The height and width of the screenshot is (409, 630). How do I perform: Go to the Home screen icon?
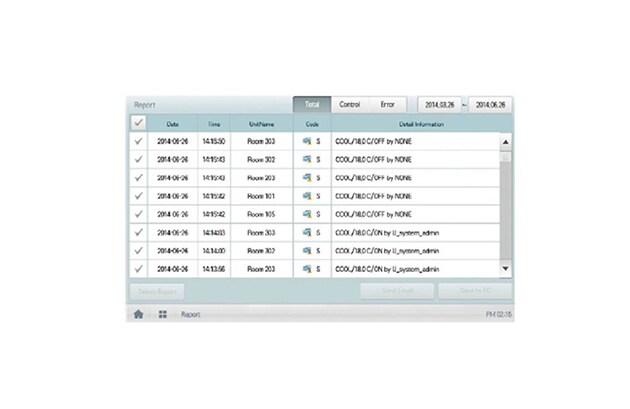[138, 313]
